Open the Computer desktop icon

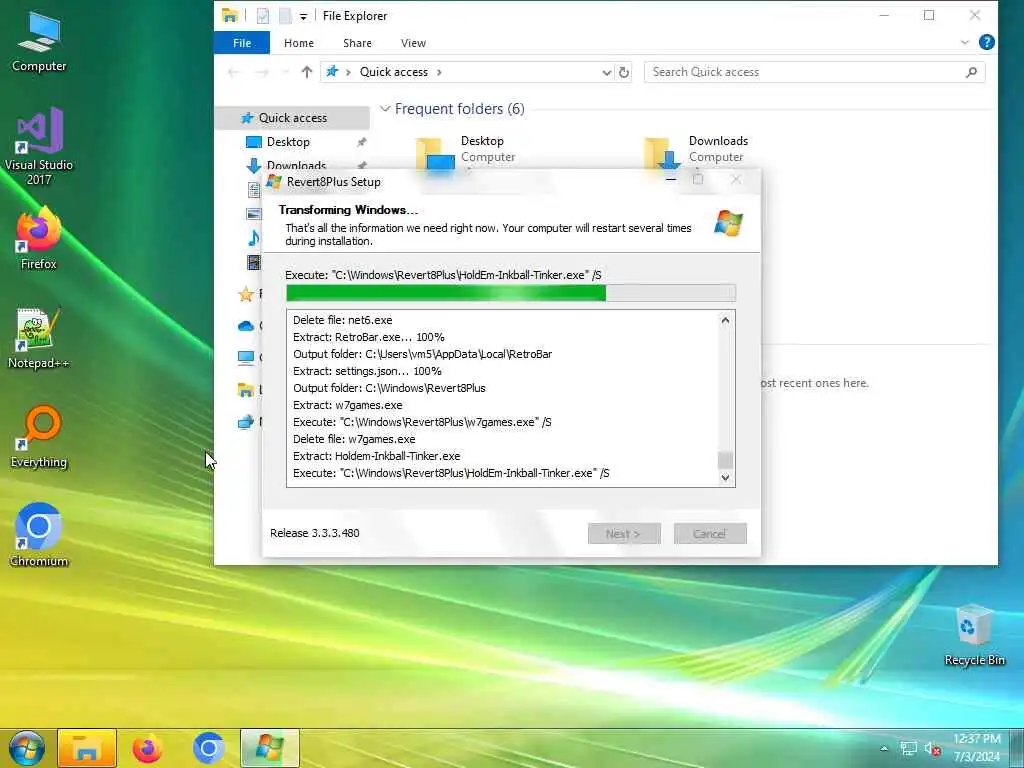(39, 42)
